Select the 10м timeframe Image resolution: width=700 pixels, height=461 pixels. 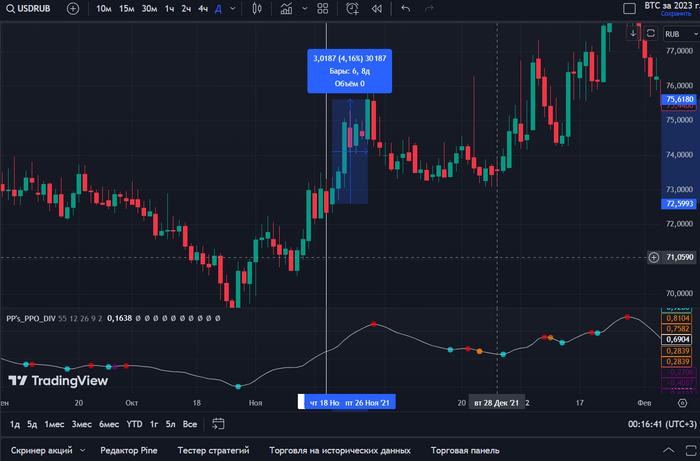104,8
